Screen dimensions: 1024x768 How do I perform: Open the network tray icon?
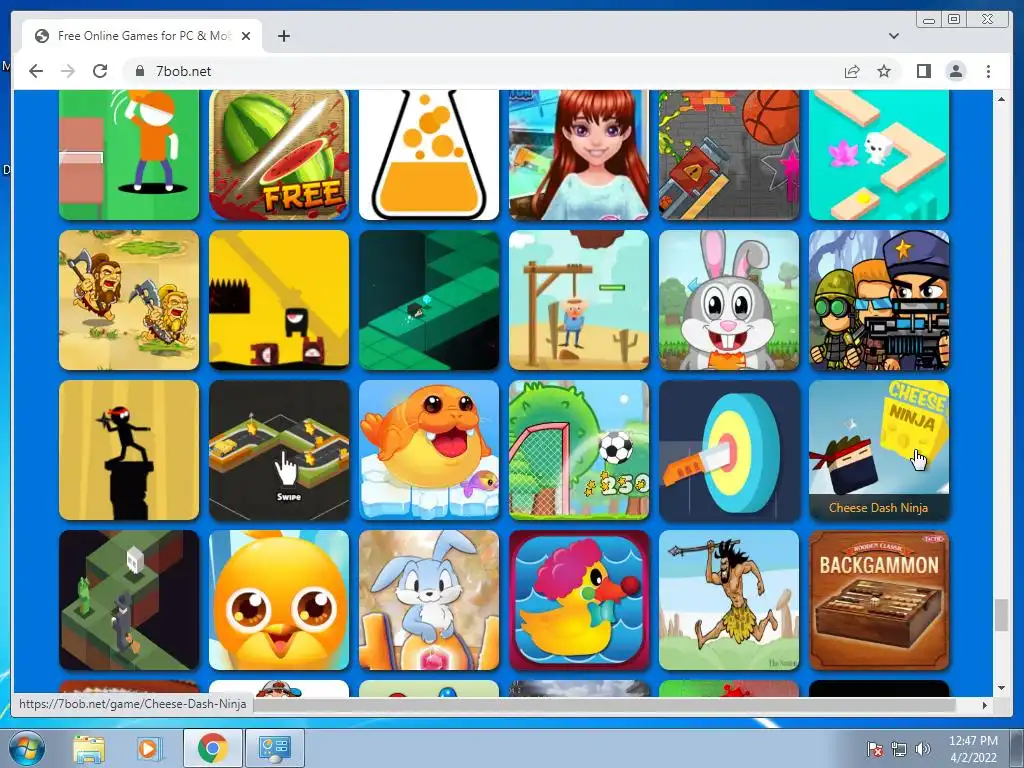point(899,749)
